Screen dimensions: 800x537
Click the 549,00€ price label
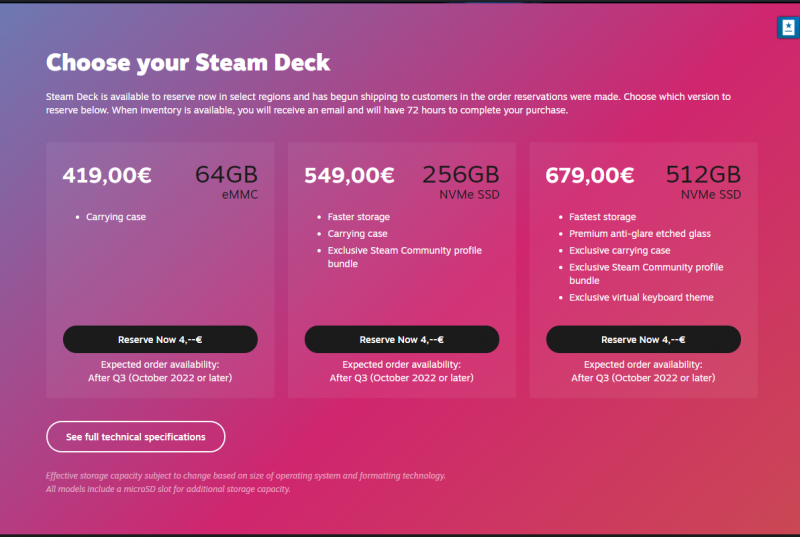click(x=349, y=176)
